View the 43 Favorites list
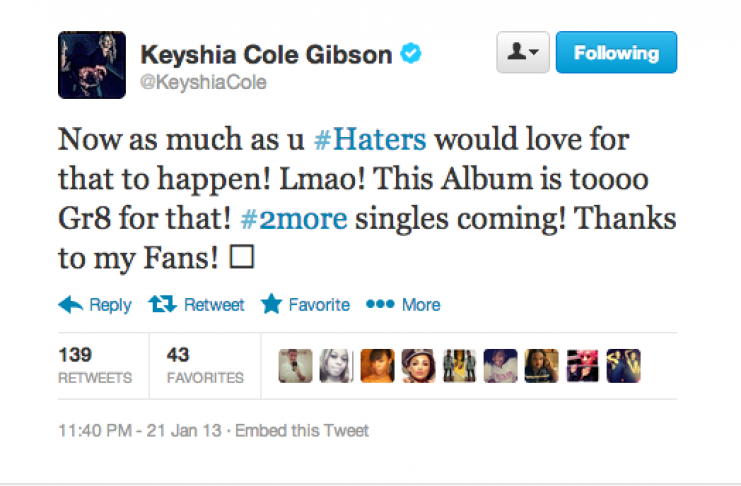Image resolution: width=741 pixels, height=486 pixels. [x=205, y=365]
